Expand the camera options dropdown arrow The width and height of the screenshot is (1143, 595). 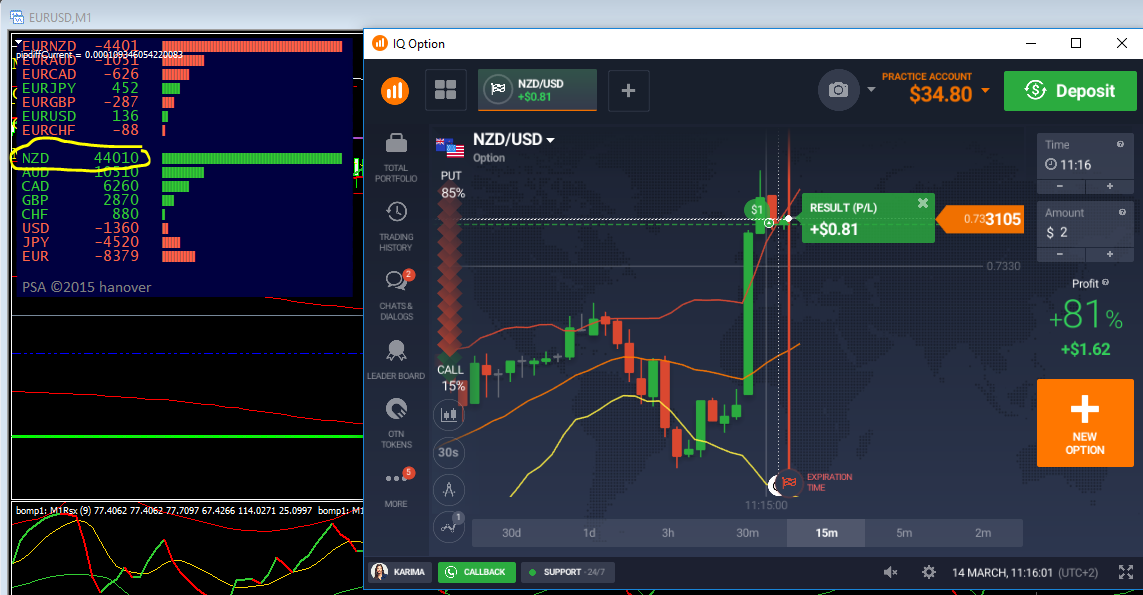pyautogui.click(x=871, y=90)
